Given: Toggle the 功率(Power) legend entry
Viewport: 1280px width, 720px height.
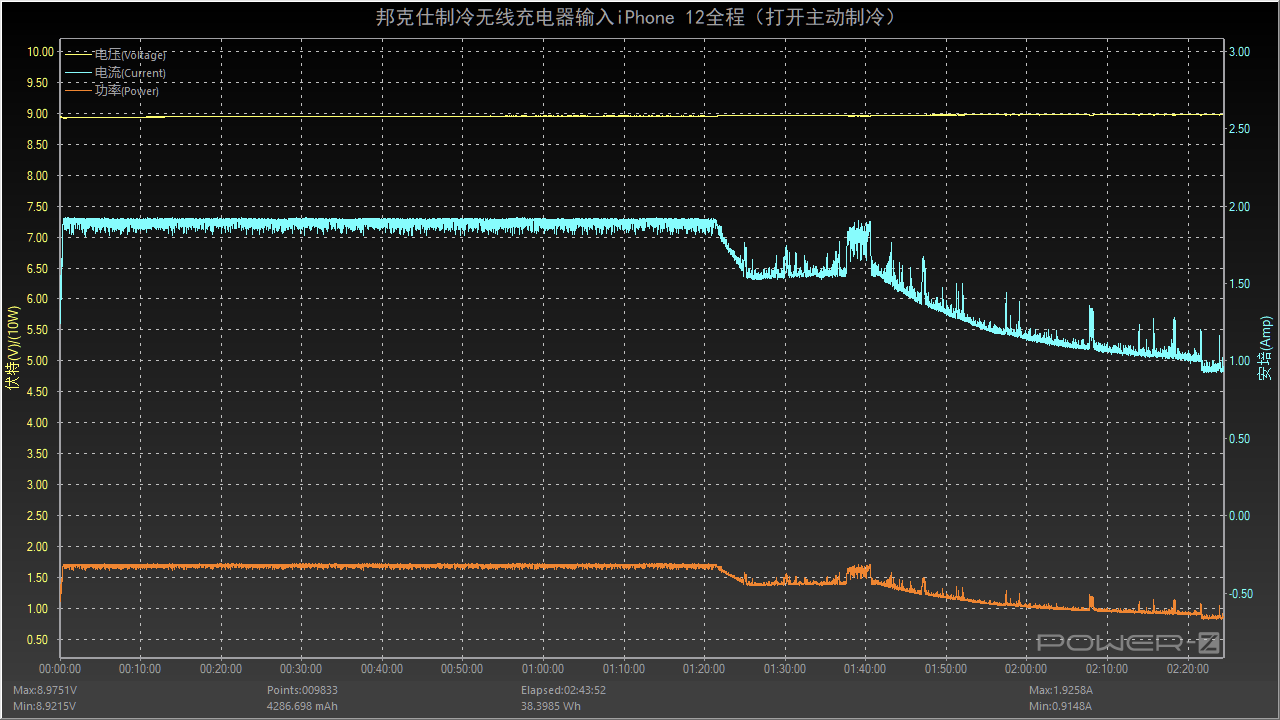Looking at the screenshot, I should [x=127, y=91].
